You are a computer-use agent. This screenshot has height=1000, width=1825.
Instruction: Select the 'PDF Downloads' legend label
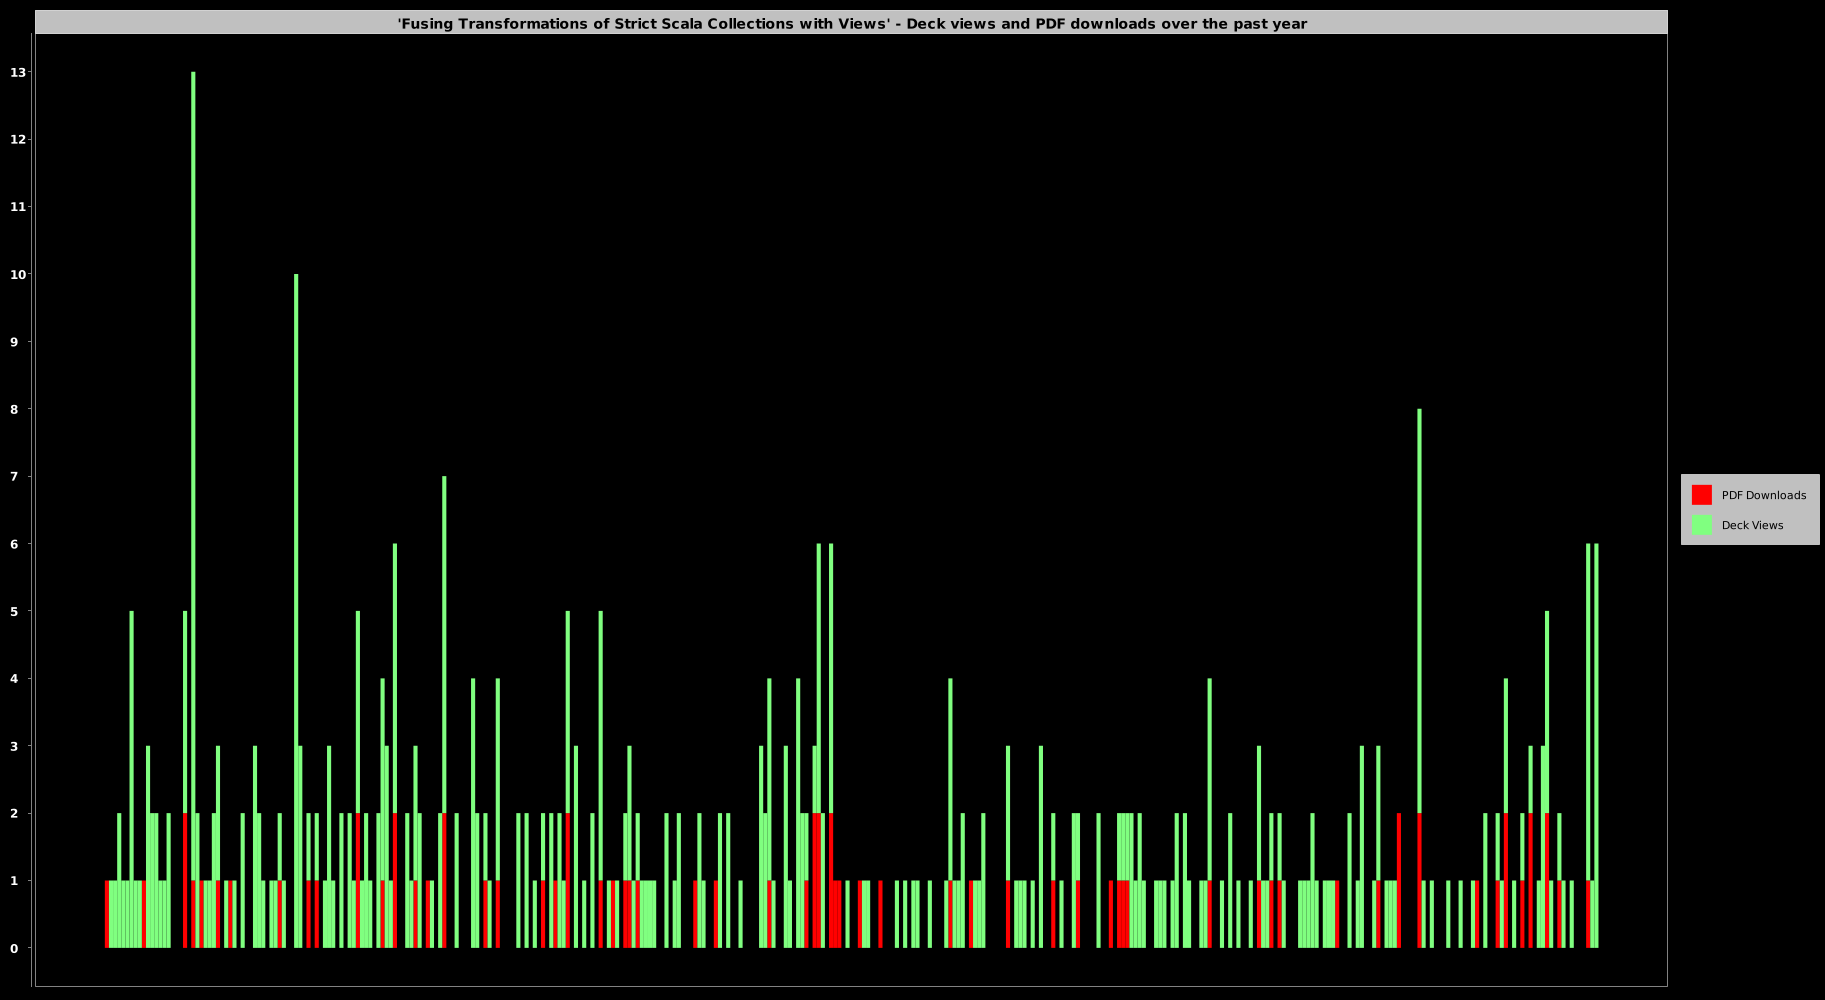[x=1763, y=495]
